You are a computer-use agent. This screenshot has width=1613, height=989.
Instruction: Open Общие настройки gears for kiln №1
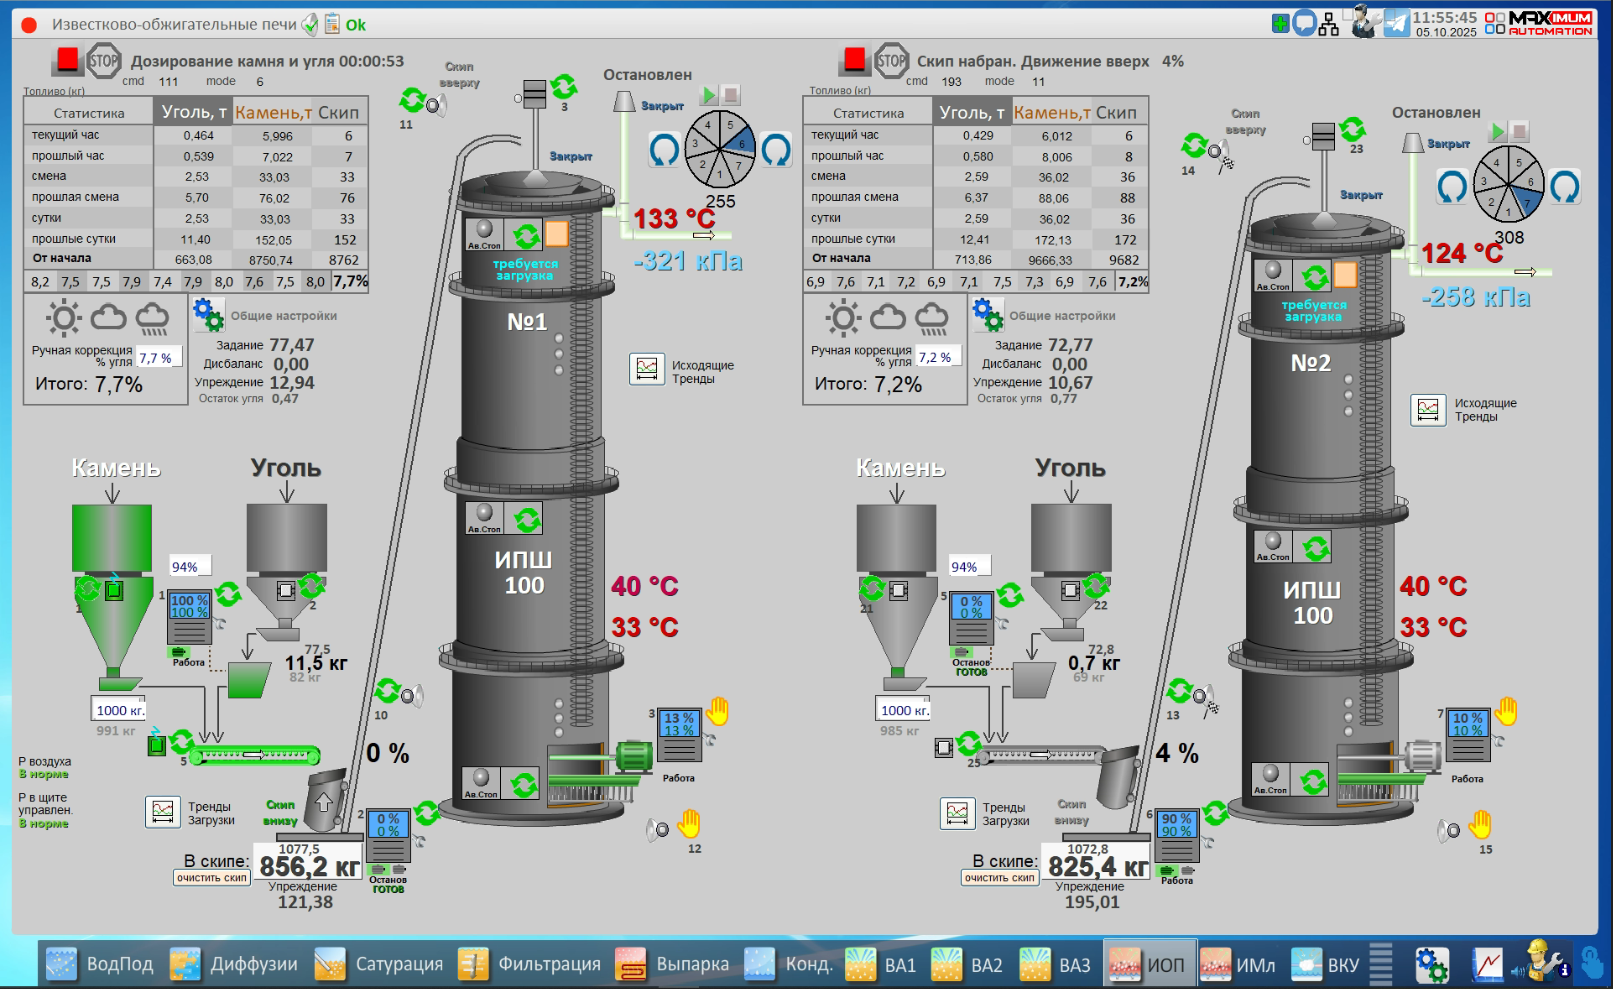(208, 315)
